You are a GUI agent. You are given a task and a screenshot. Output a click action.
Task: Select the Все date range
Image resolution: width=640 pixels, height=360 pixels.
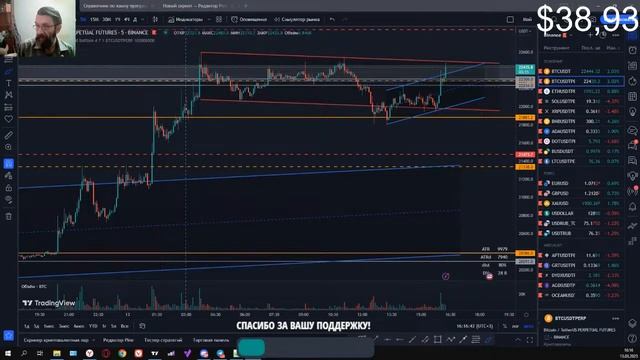(x=124, y=326)
